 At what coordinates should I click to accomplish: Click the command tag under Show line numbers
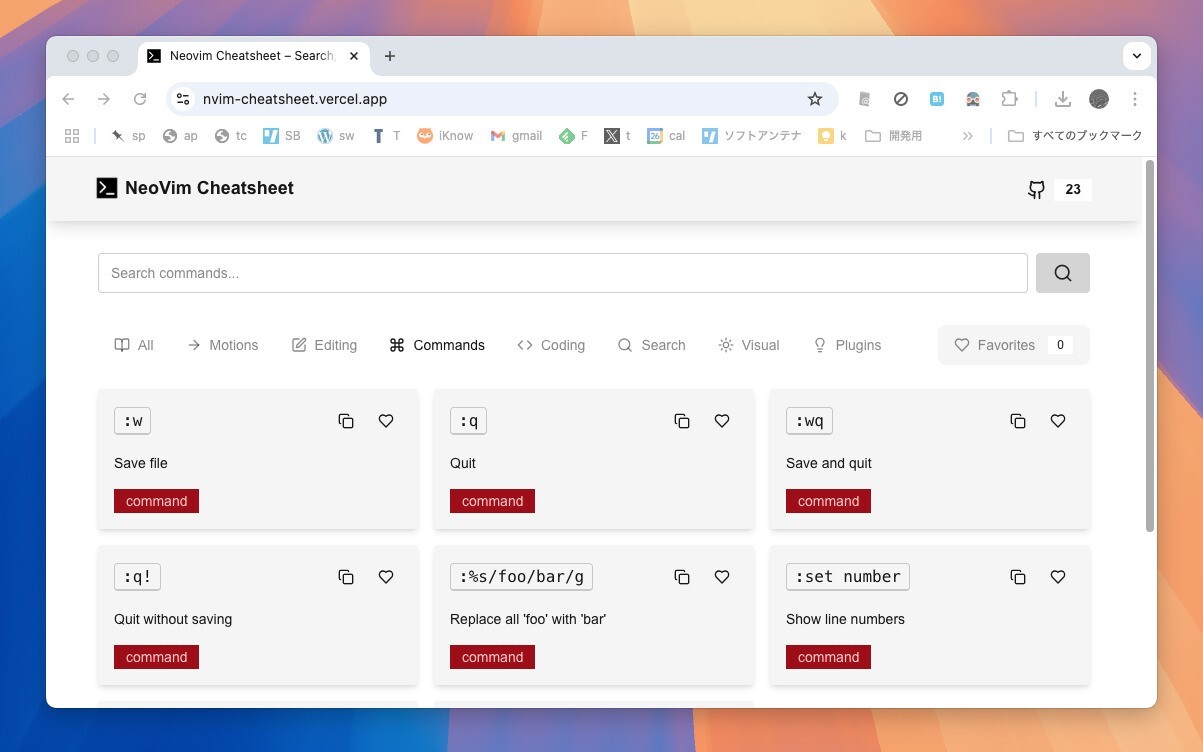pyautogui.click(x=828, y=657)
